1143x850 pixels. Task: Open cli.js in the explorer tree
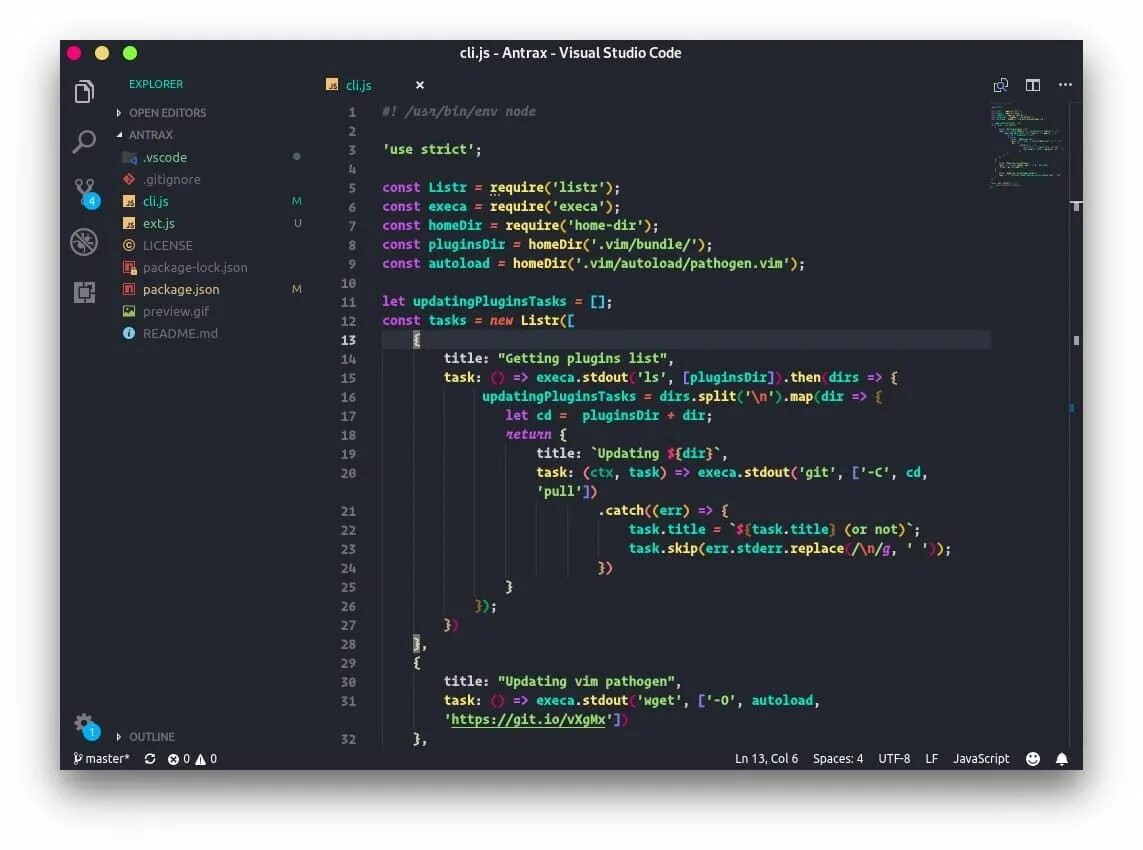tap(155, 201)
